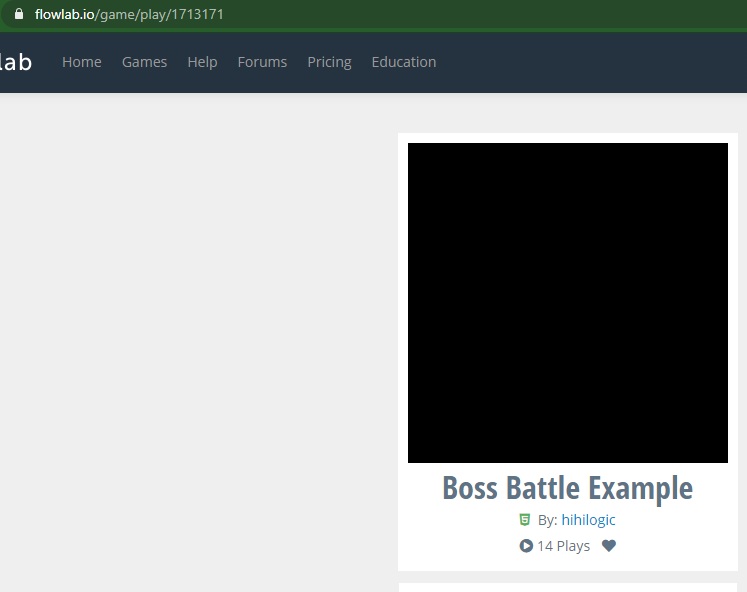Image resolution: width=747 pixels, height=592 pixels.
Task: Open hihilogic author profile link
Action: (x=588, y=520)
